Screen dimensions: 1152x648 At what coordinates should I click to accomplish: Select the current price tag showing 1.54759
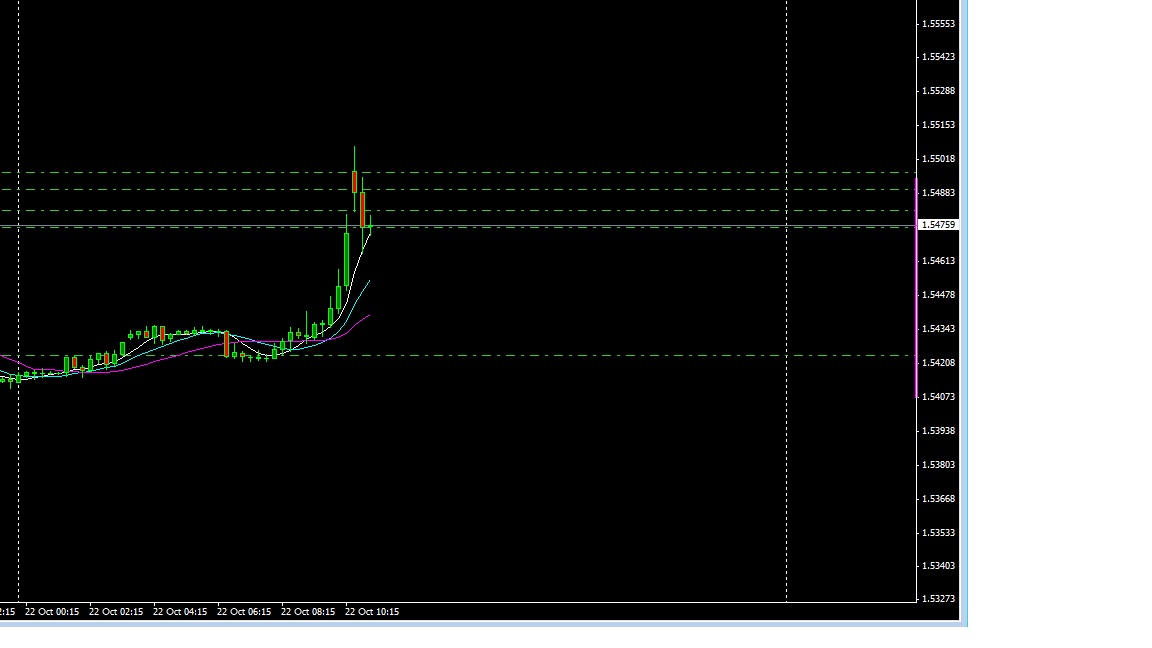(x=937, y=225)
